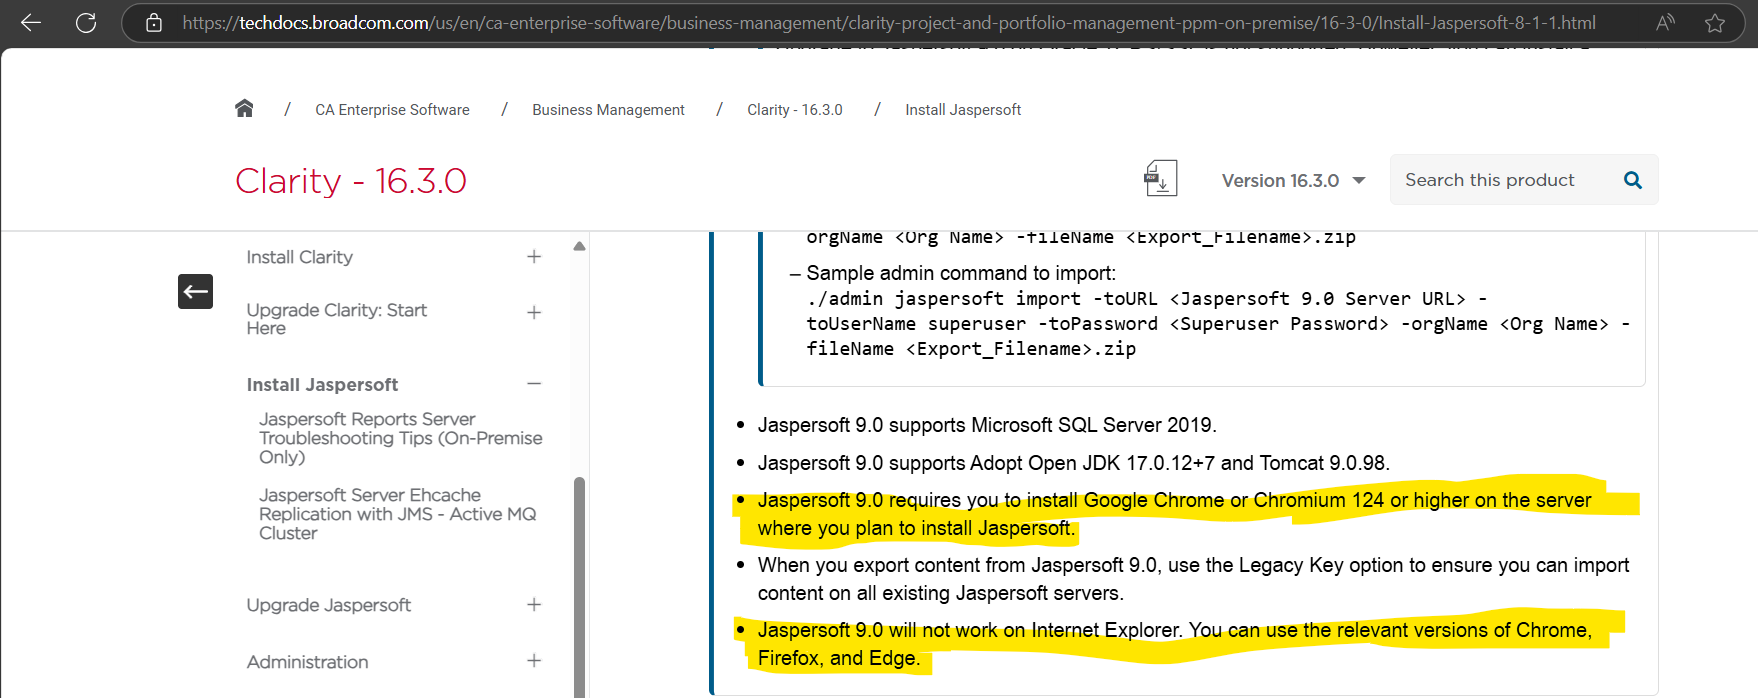Click 'Sample admin command to import:' text

[961, 273]
